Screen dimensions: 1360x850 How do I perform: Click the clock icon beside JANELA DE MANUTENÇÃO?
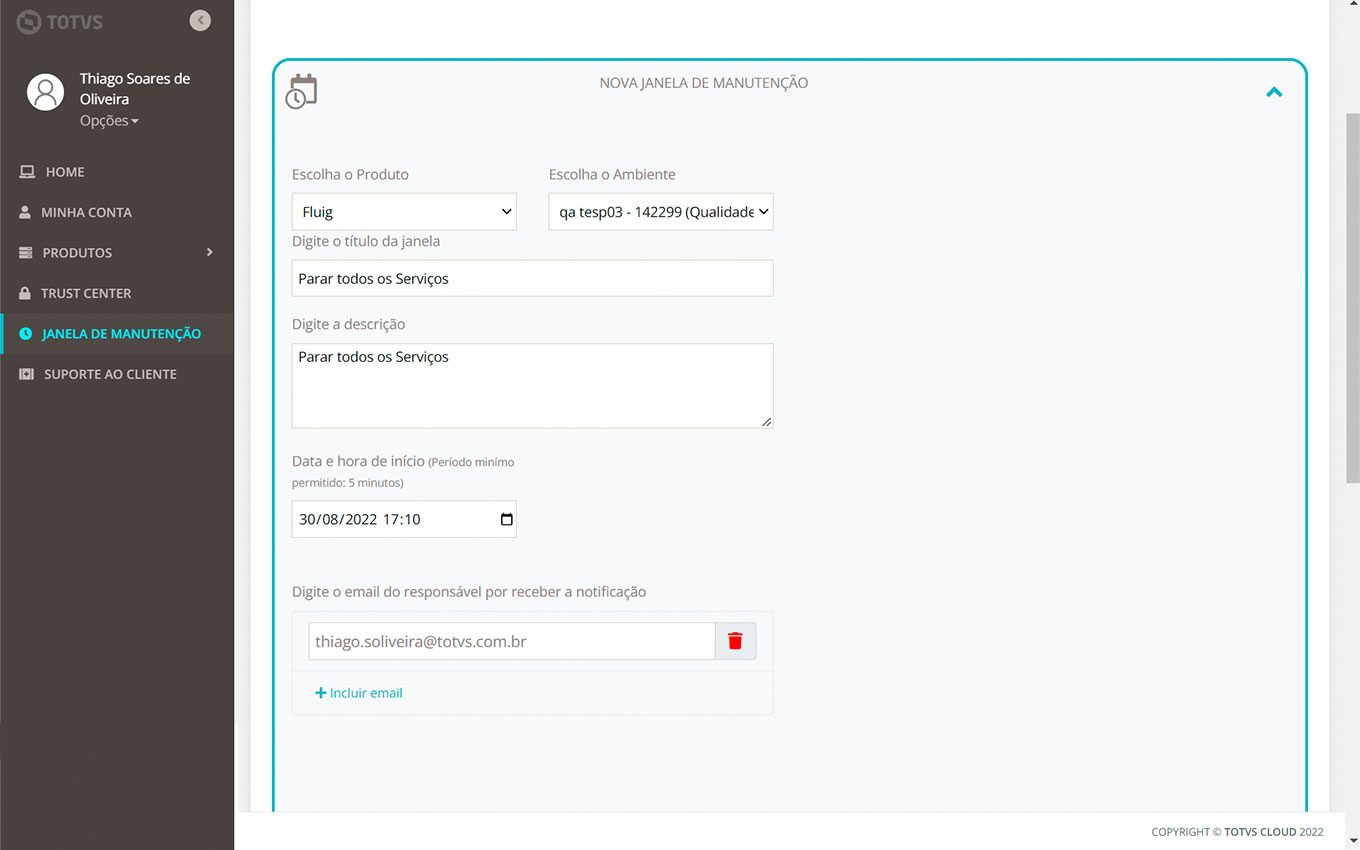26,333
